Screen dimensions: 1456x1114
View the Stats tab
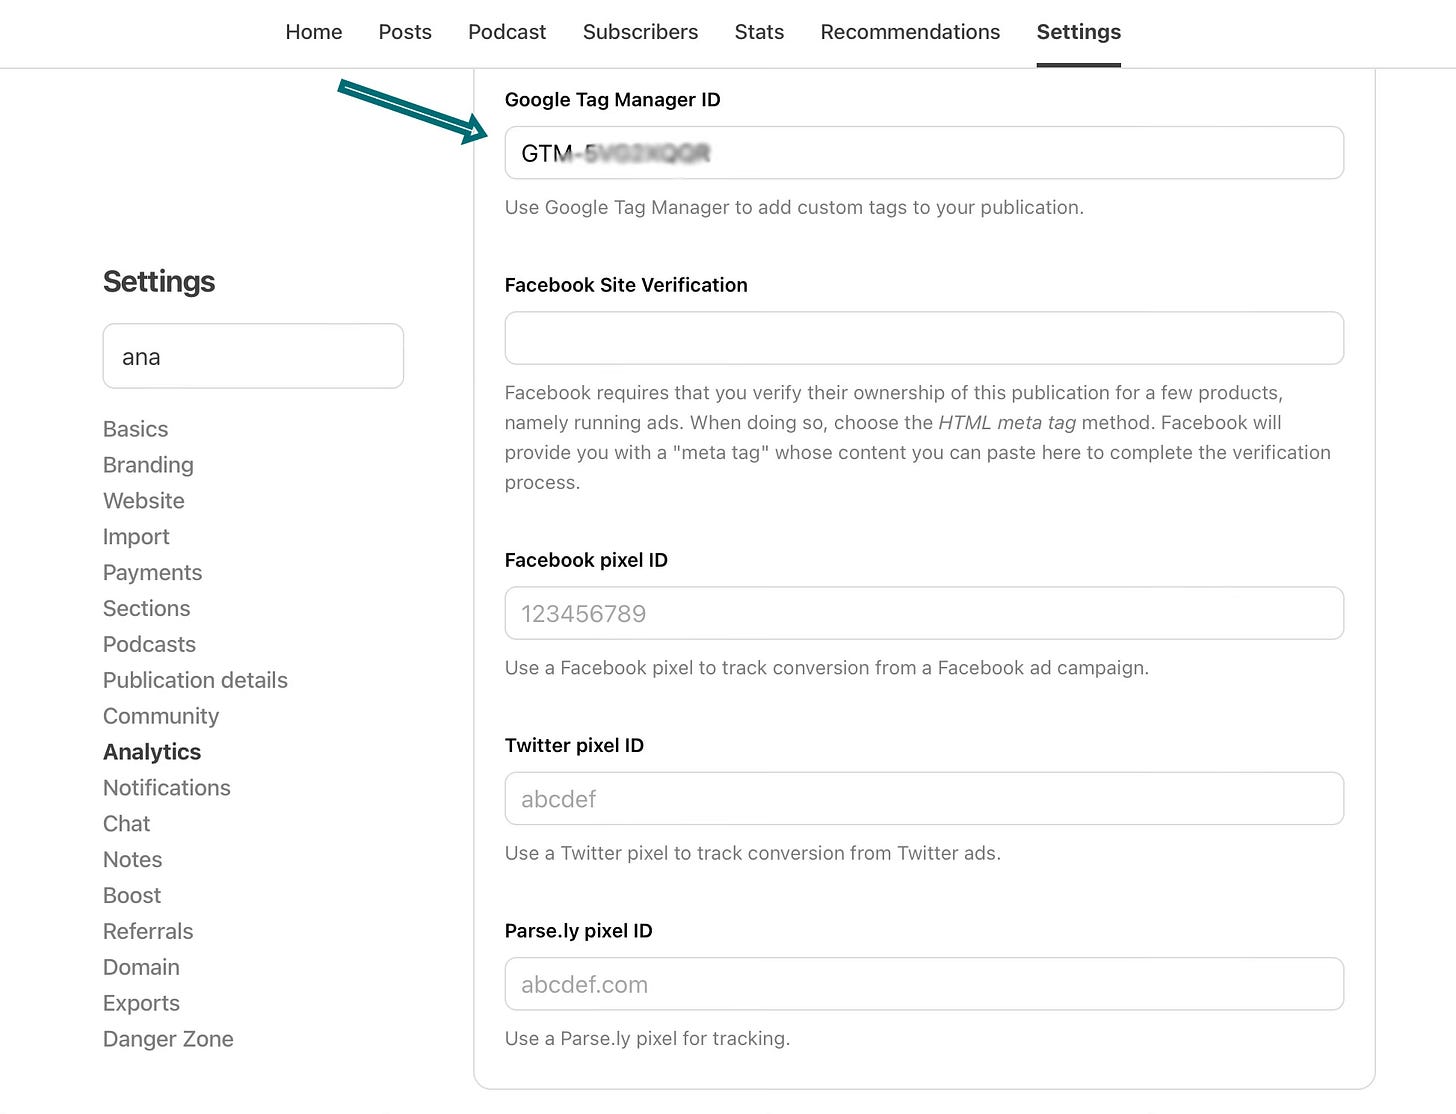pos(758,32)
